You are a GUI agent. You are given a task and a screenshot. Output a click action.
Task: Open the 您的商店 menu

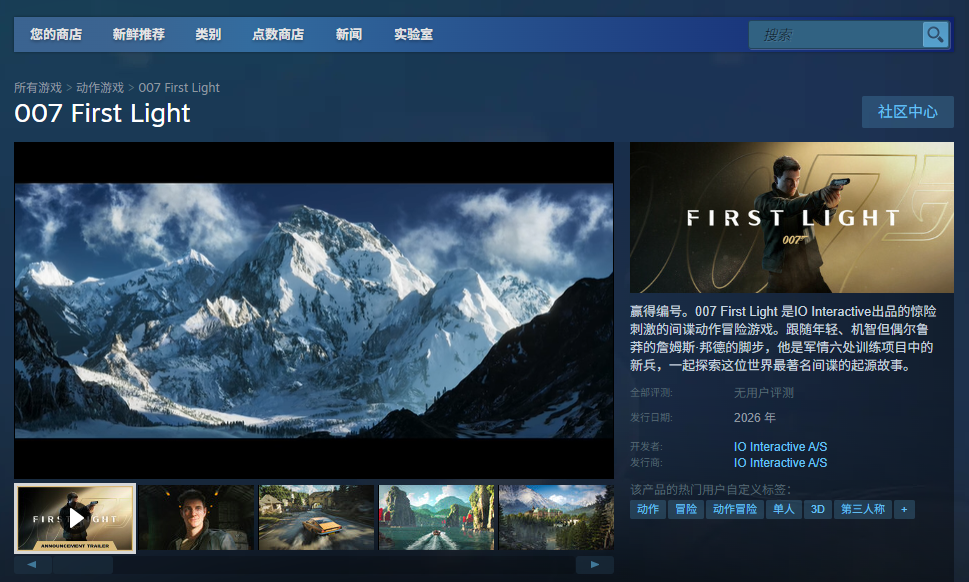56,35
